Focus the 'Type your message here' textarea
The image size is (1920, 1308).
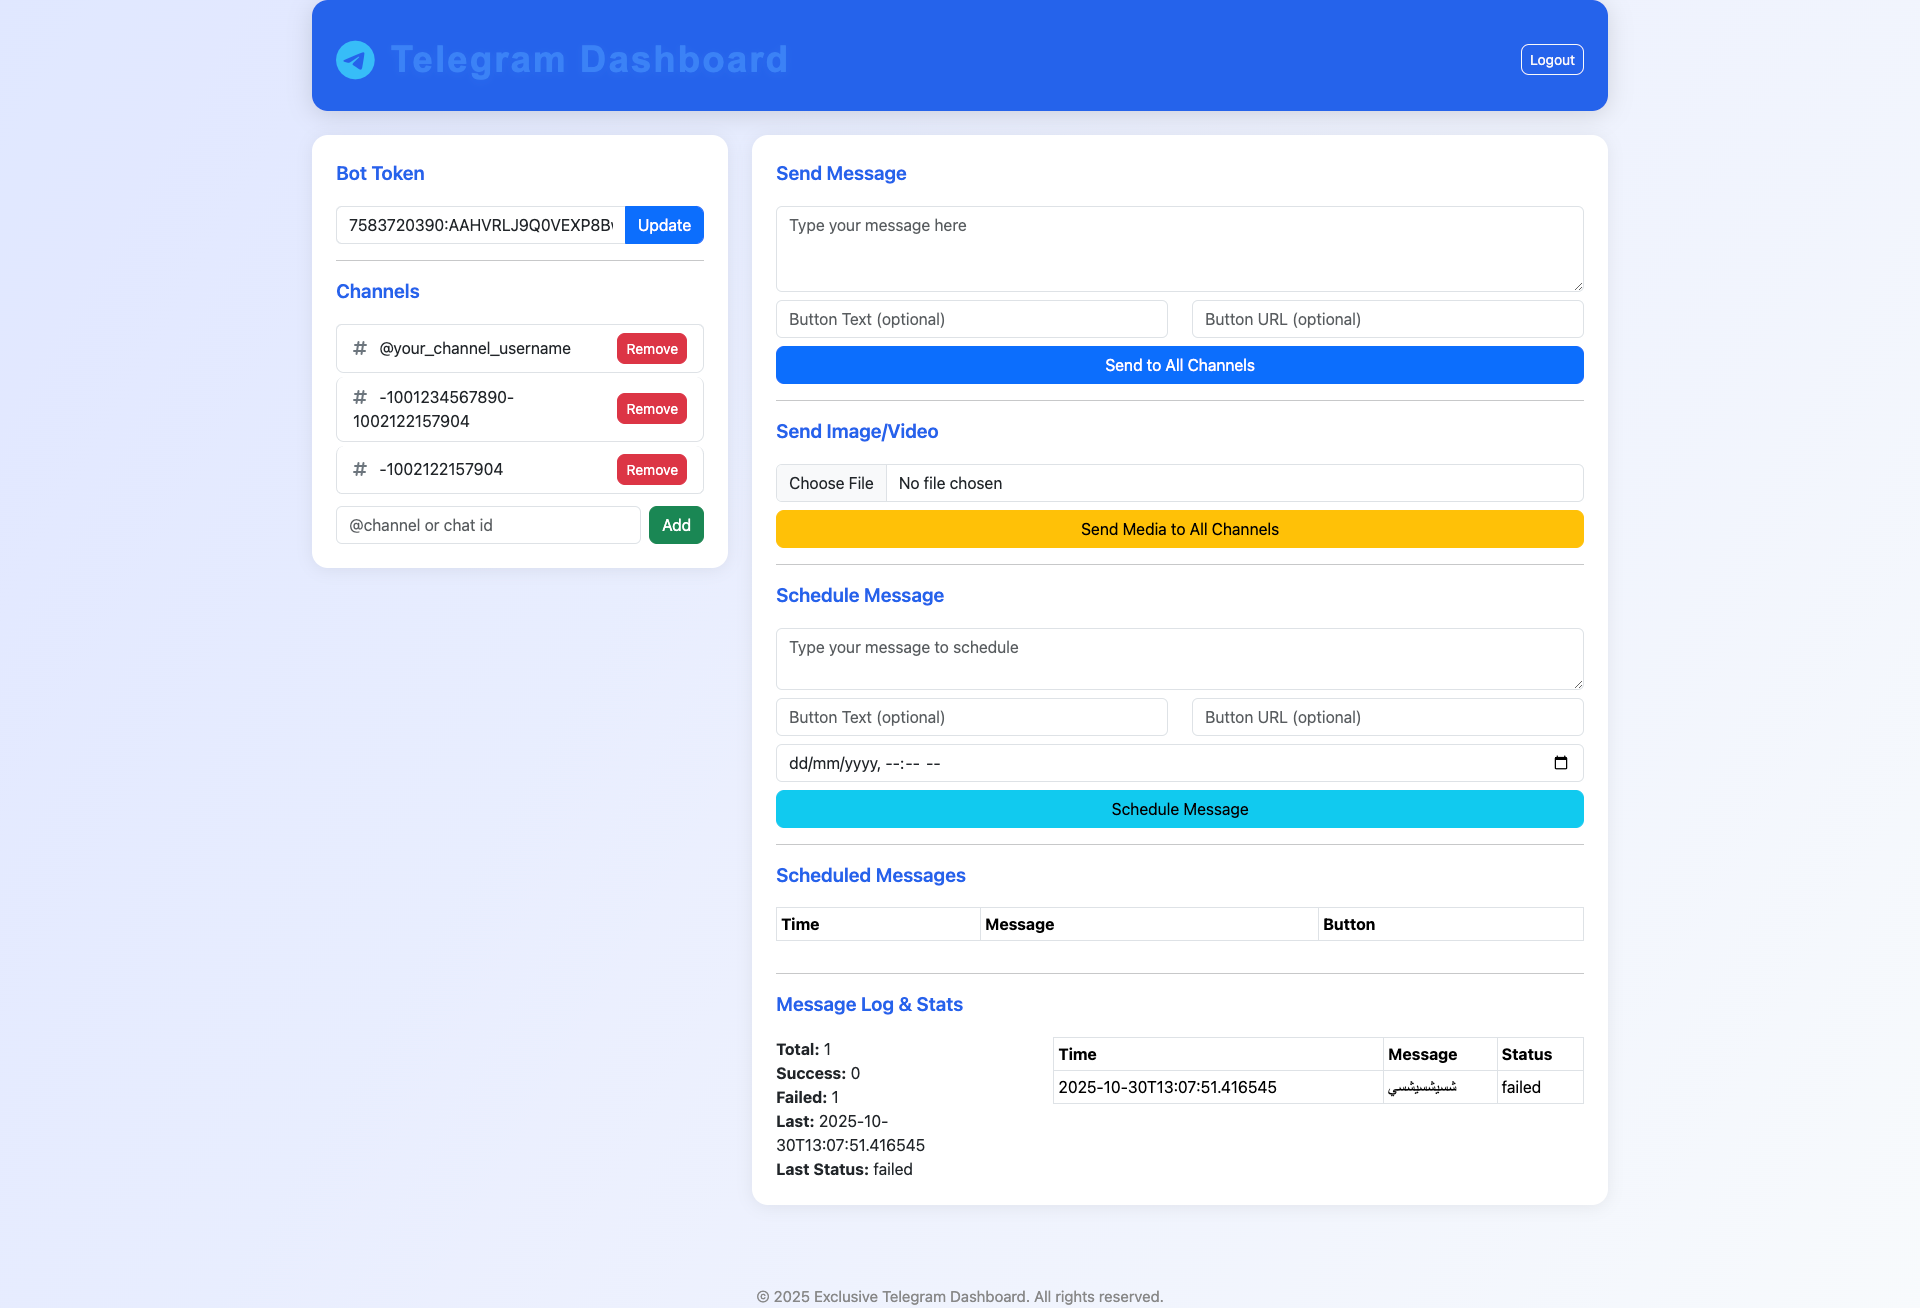pyautogui.click(x=1179, y=249)
